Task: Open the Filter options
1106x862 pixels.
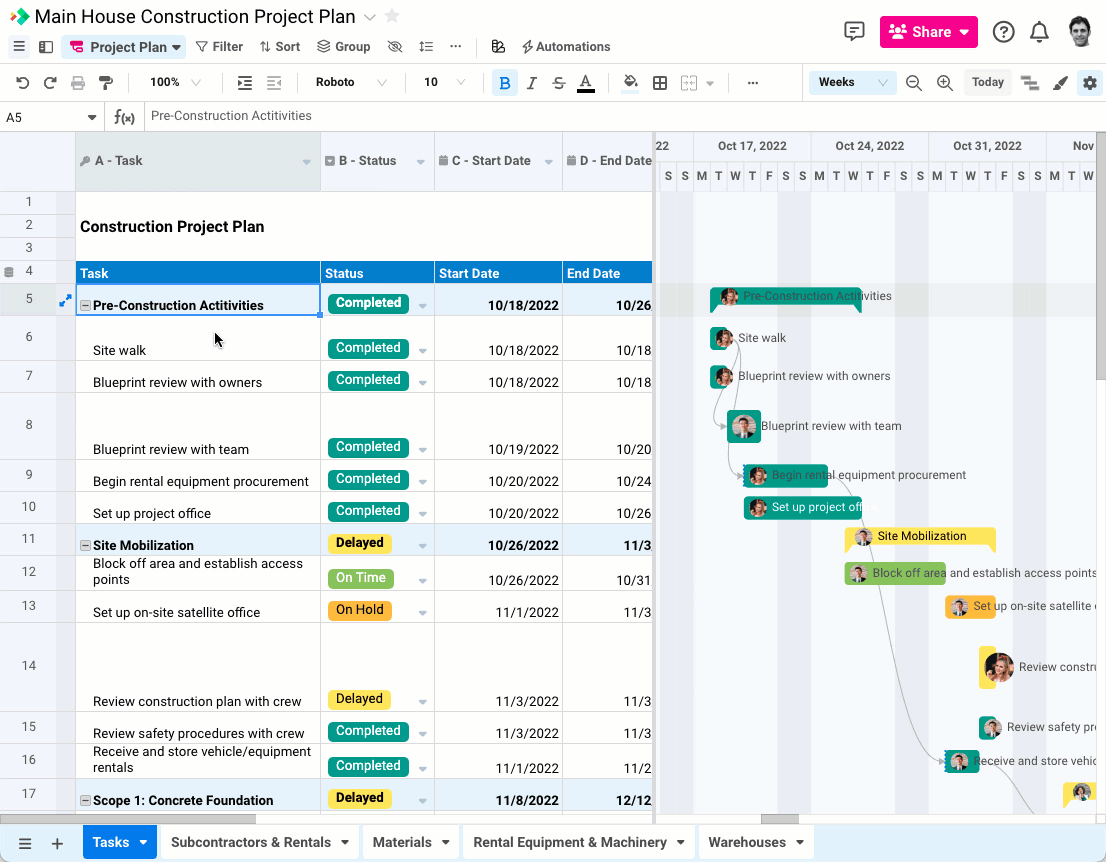Action: 219,46
